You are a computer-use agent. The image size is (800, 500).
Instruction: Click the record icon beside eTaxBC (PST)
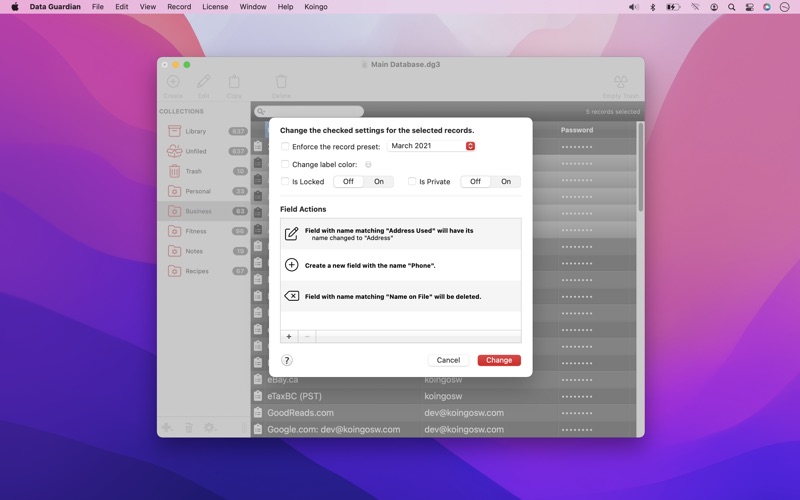(x=258, y=396)
